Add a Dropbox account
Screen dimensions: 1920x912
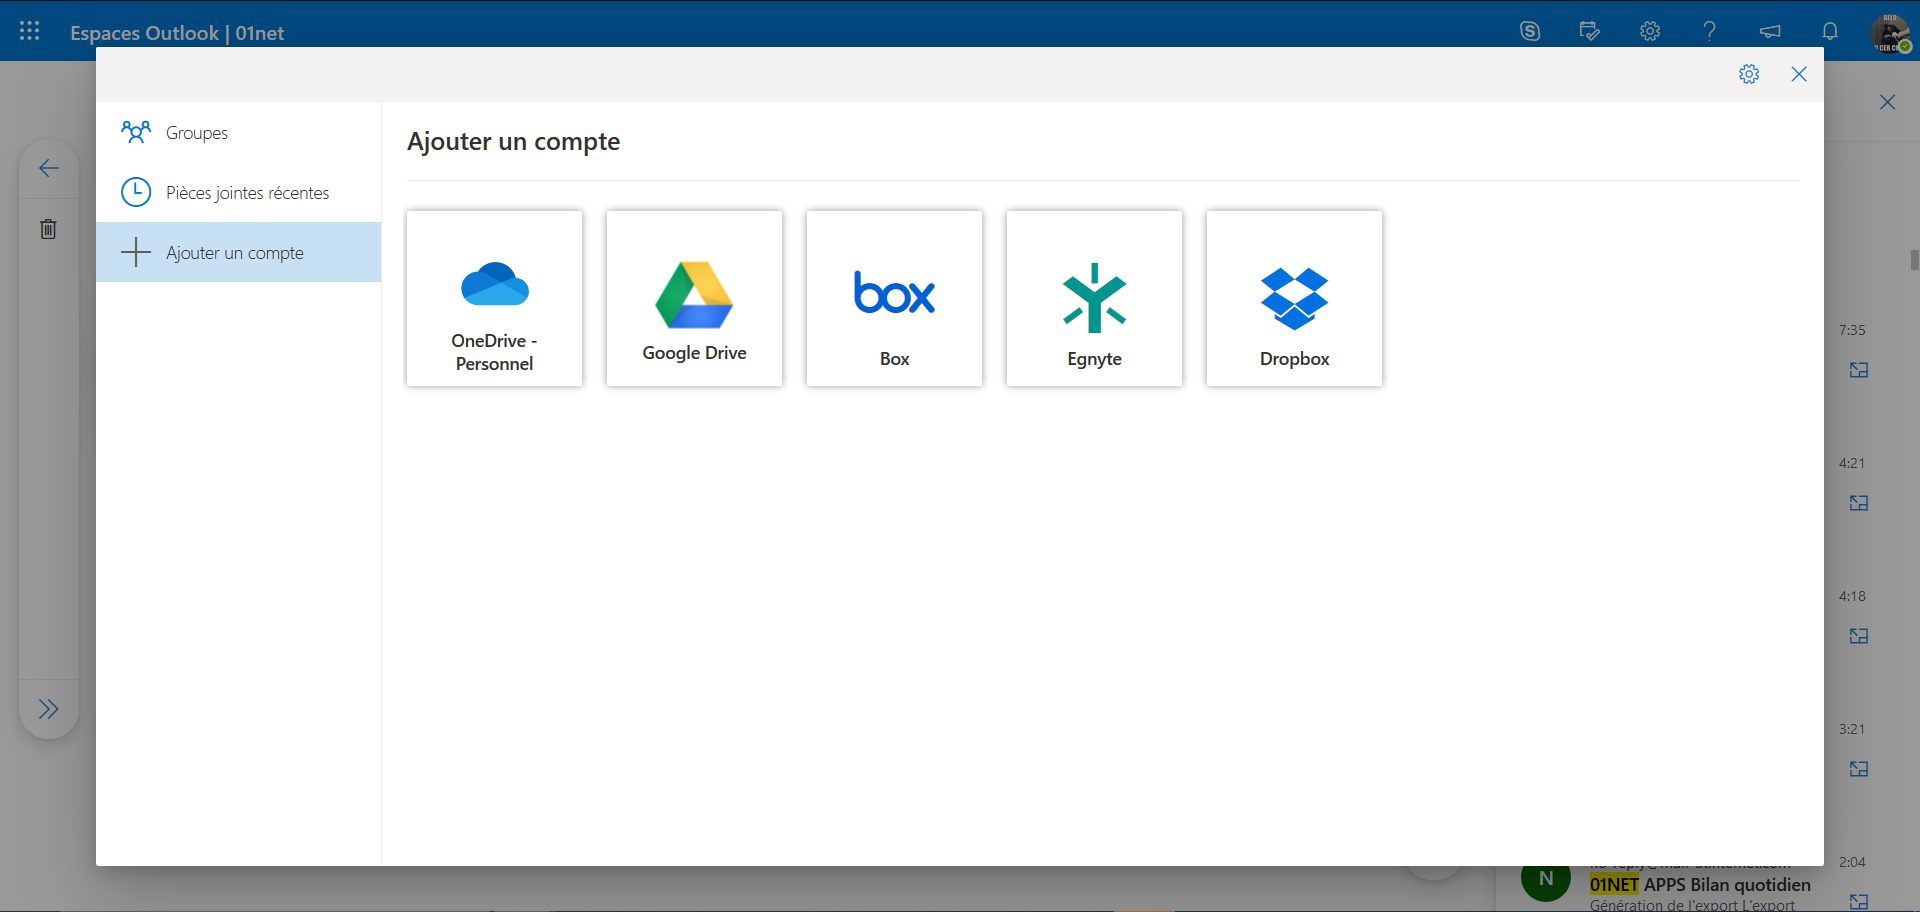tap(1294, 298)
